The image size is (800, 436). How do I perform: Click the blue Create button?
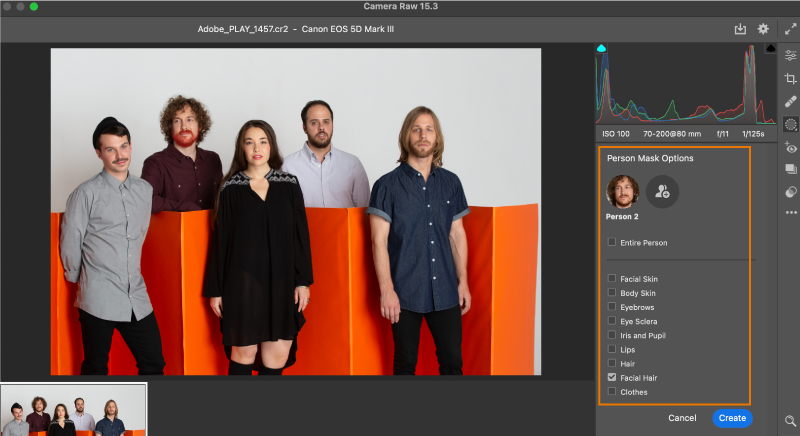[732, 418]
